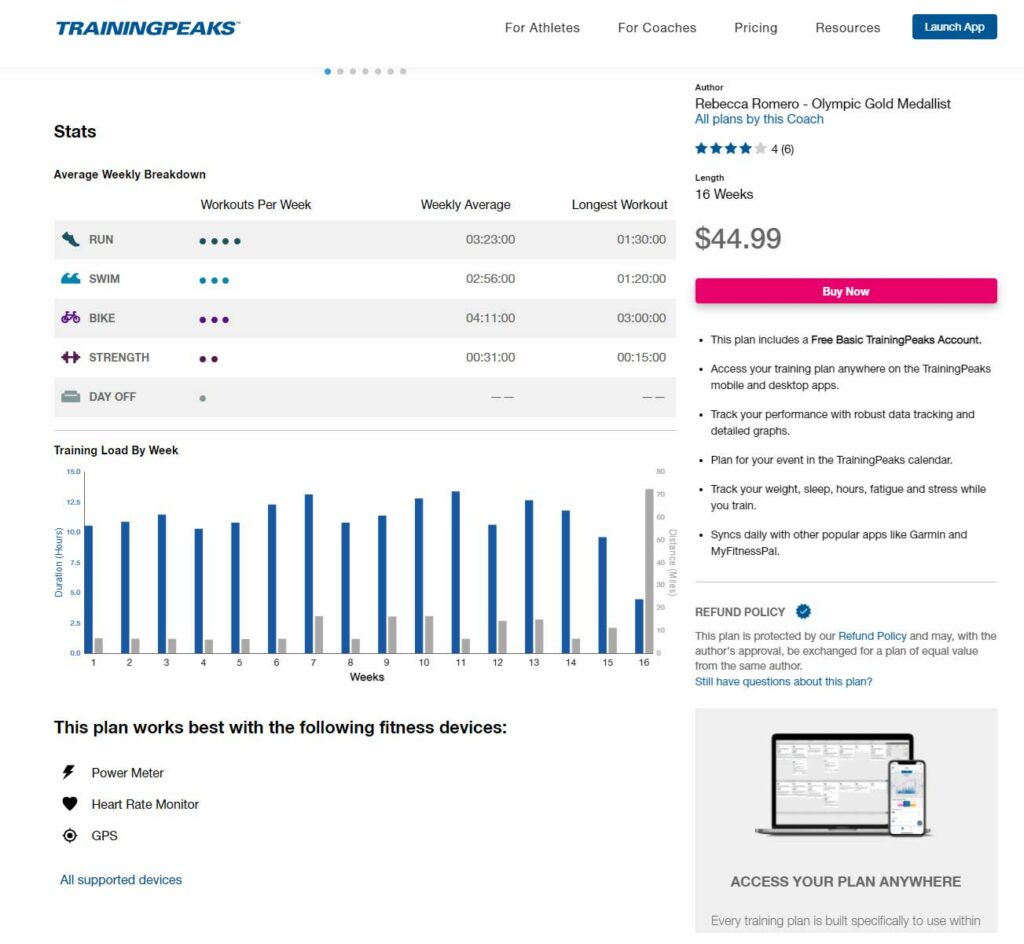
Task: Click strength weekly average 00:31:00
Action: [x=490, y=357]
